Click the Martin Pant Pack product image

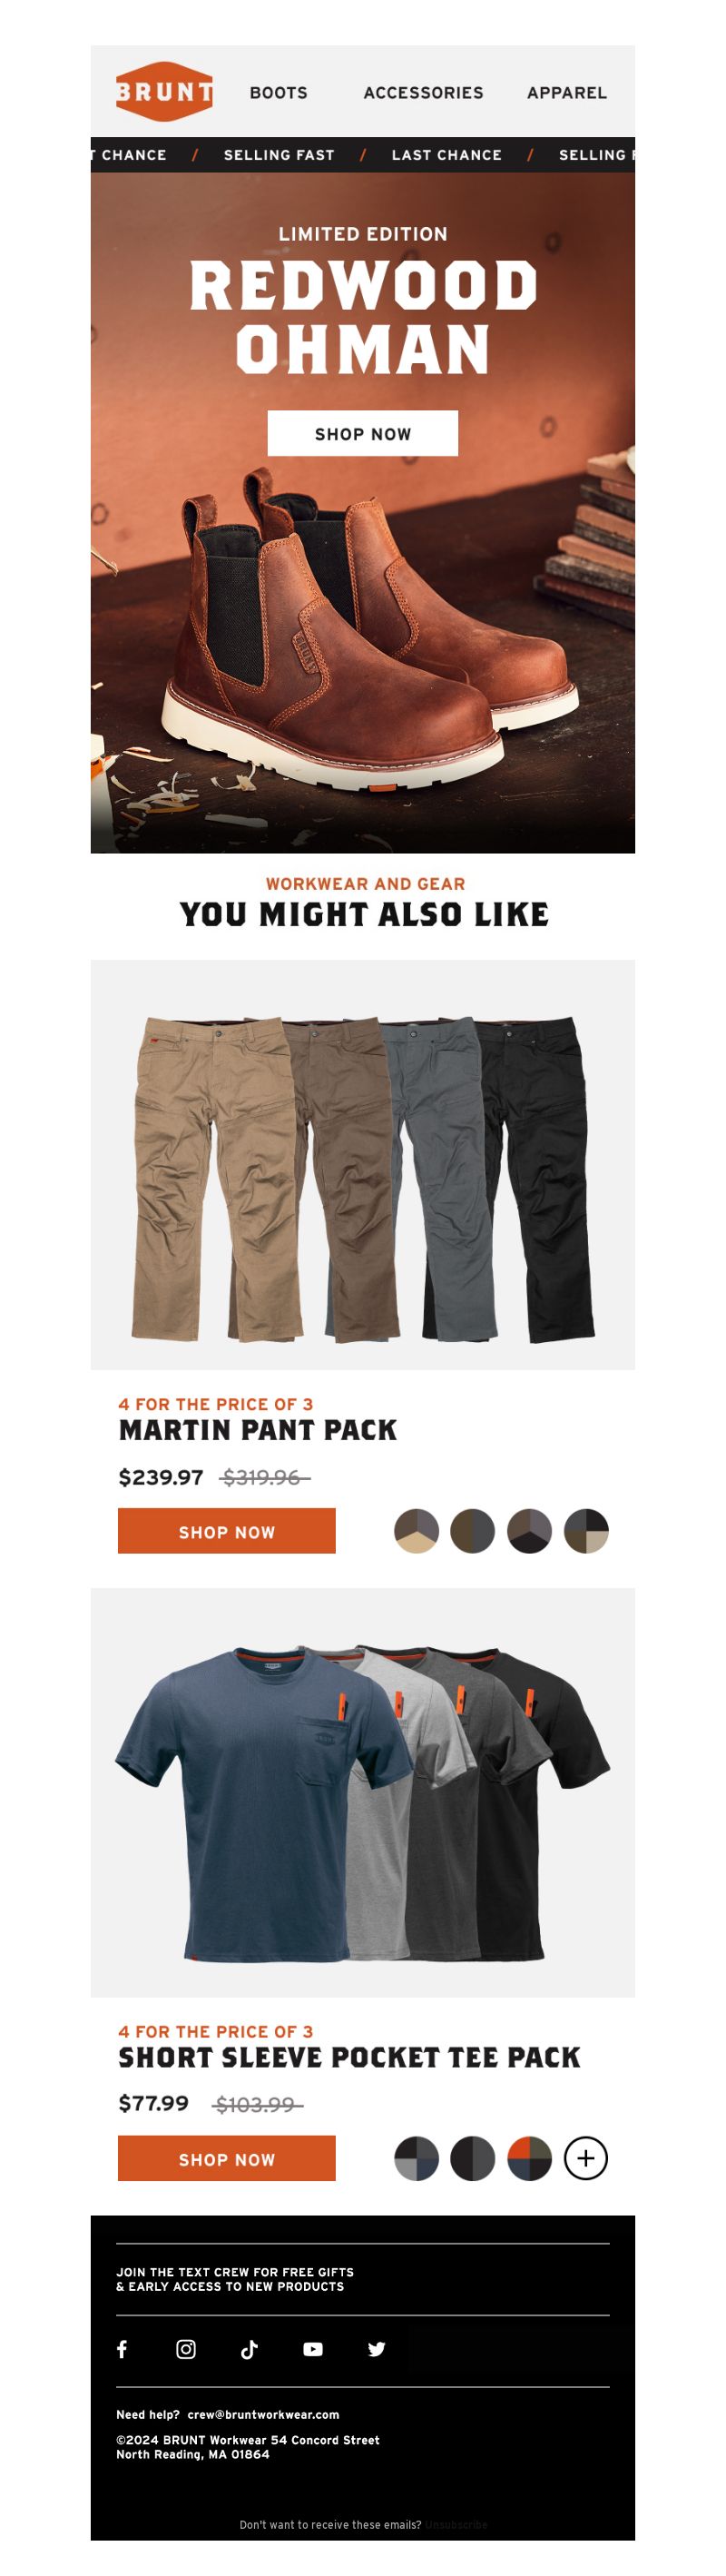pyautogui.click(x=363, y=1165)
